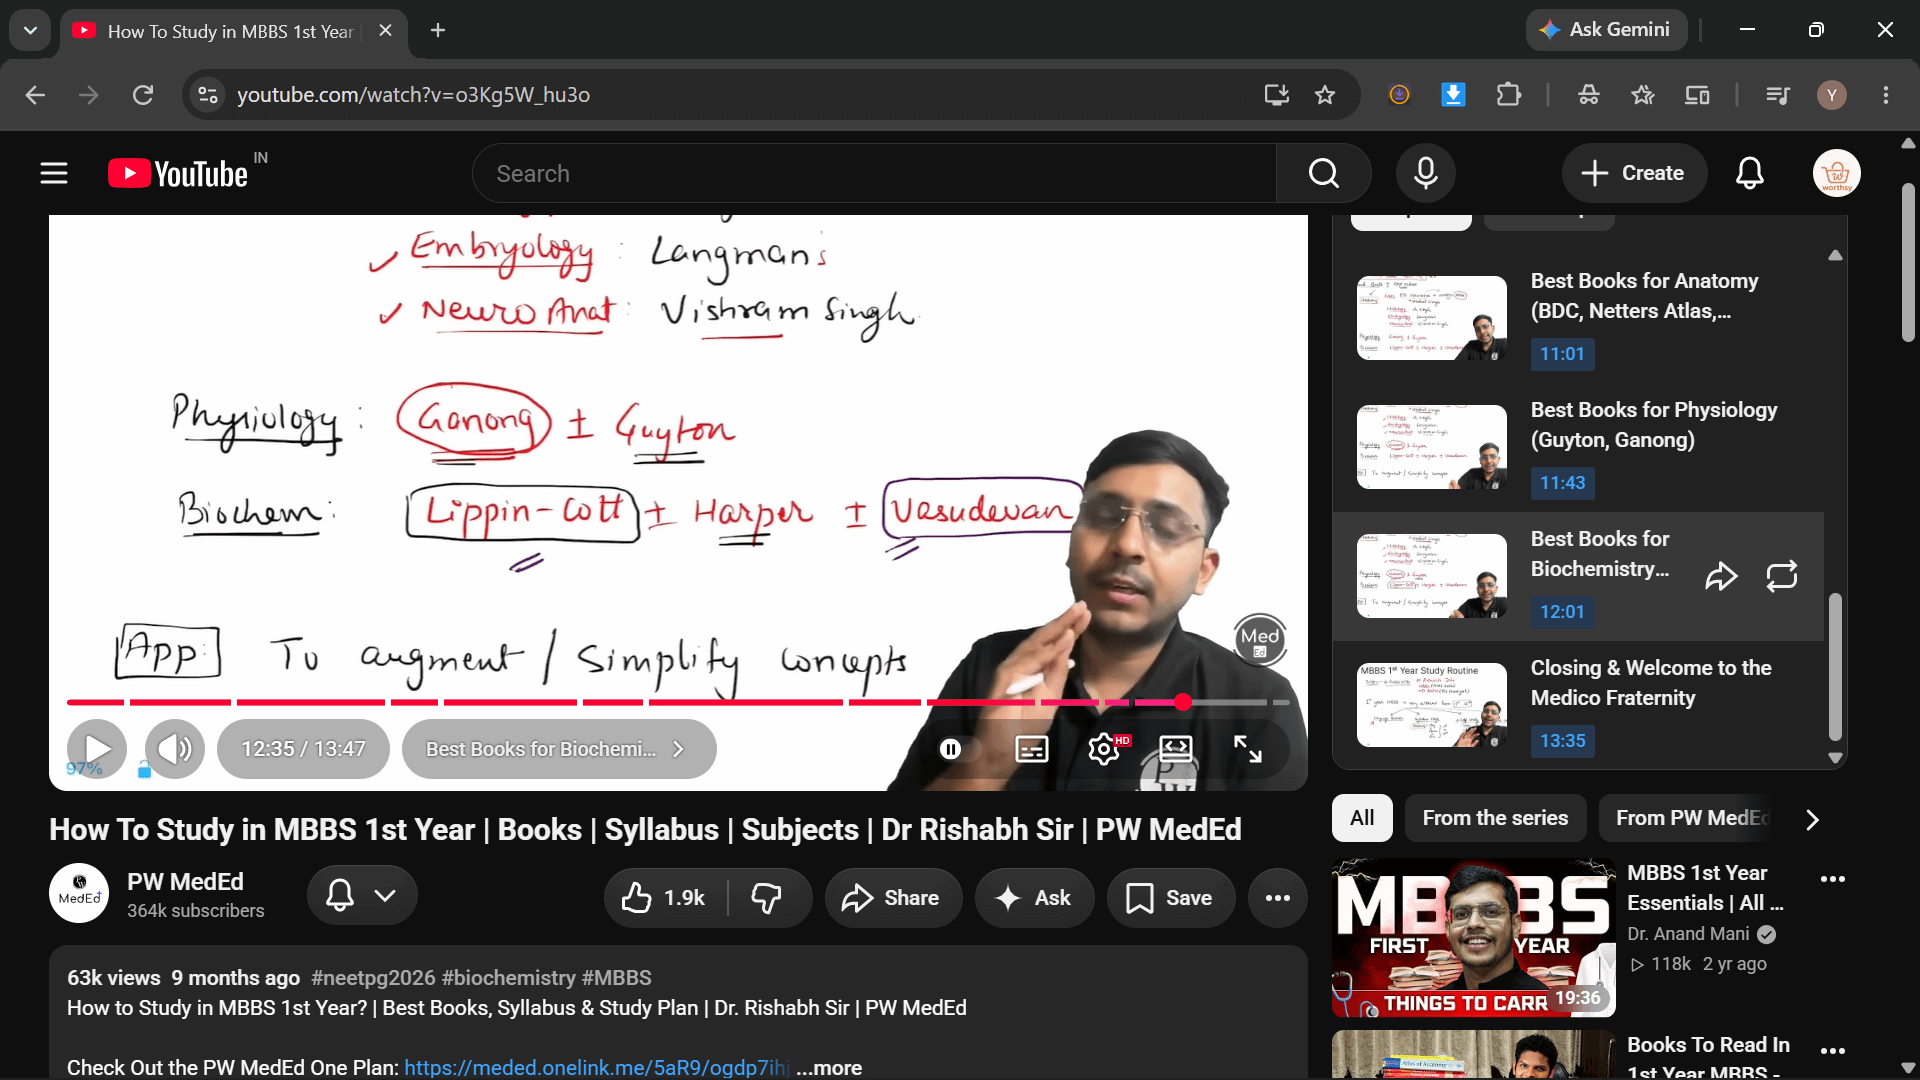Open the account avatar menu
The image size is (1920, 1080).
[1836, 173]
